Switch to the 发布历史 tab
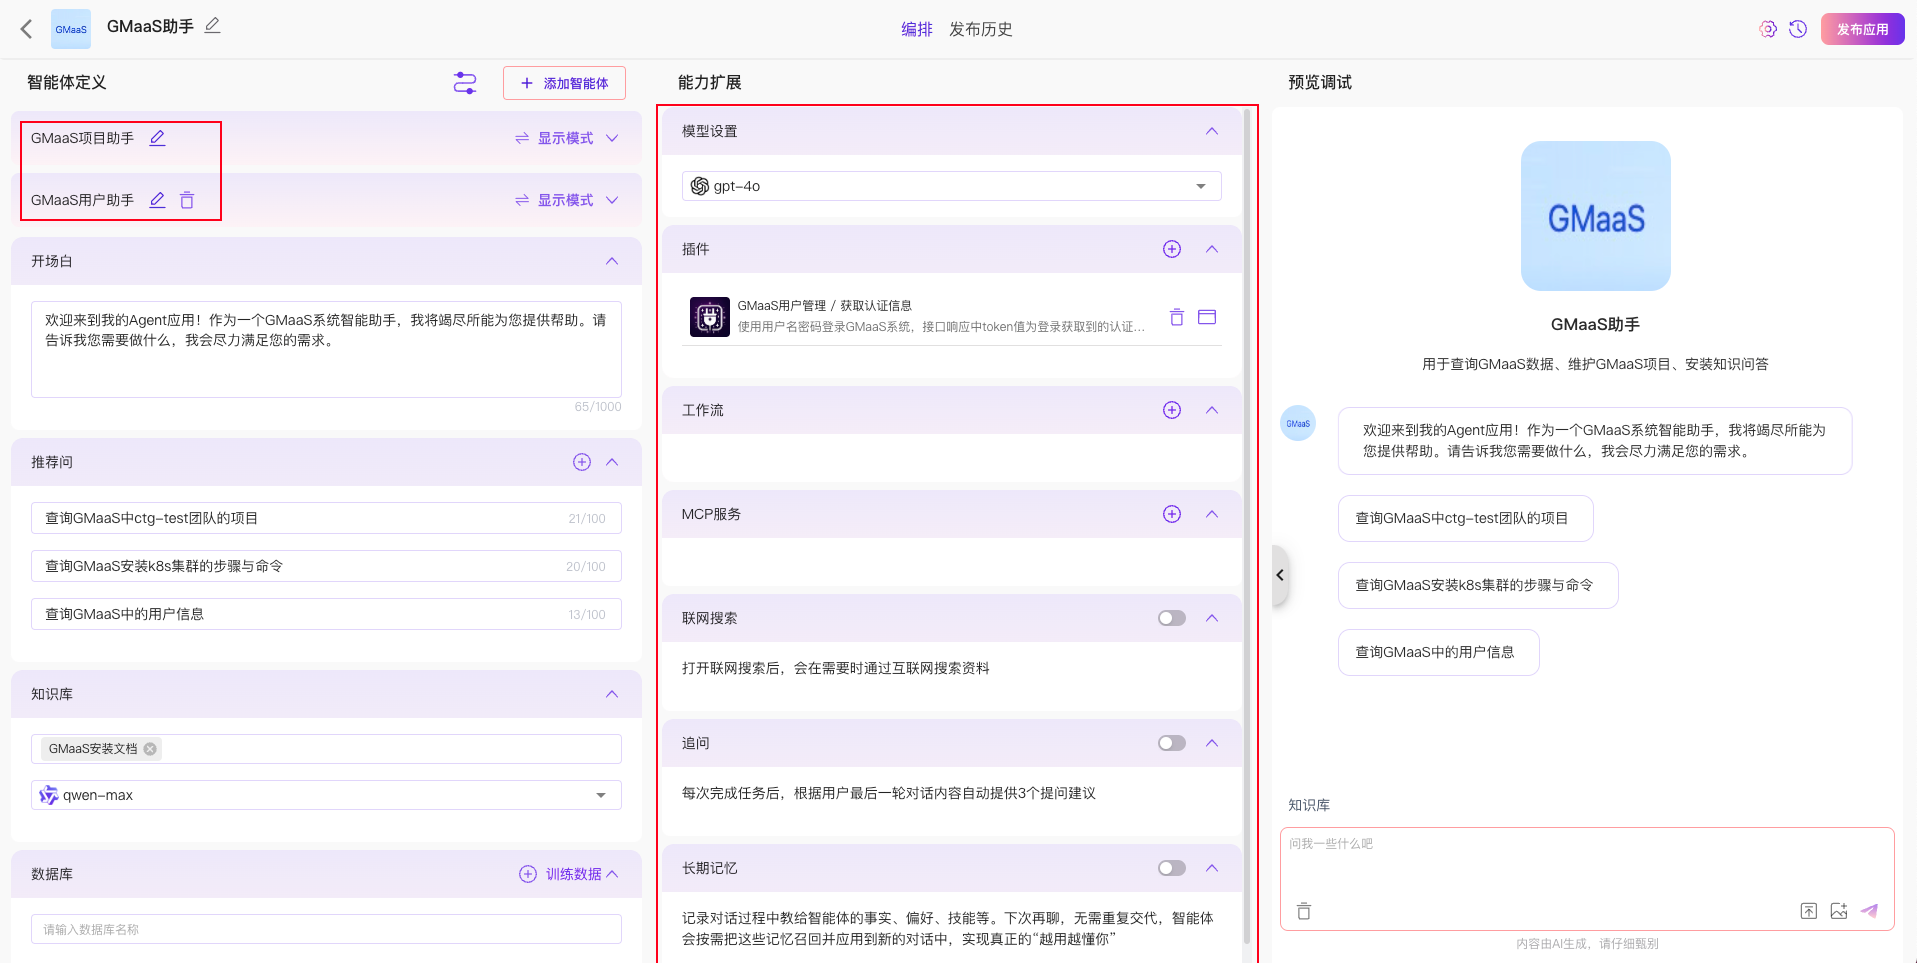 point(980,29)
